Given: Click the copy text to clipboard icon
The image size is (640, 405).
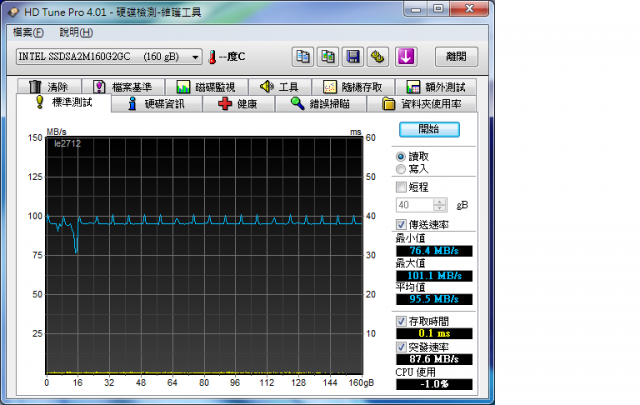Looking at the screenshot, I should (302, 57).
